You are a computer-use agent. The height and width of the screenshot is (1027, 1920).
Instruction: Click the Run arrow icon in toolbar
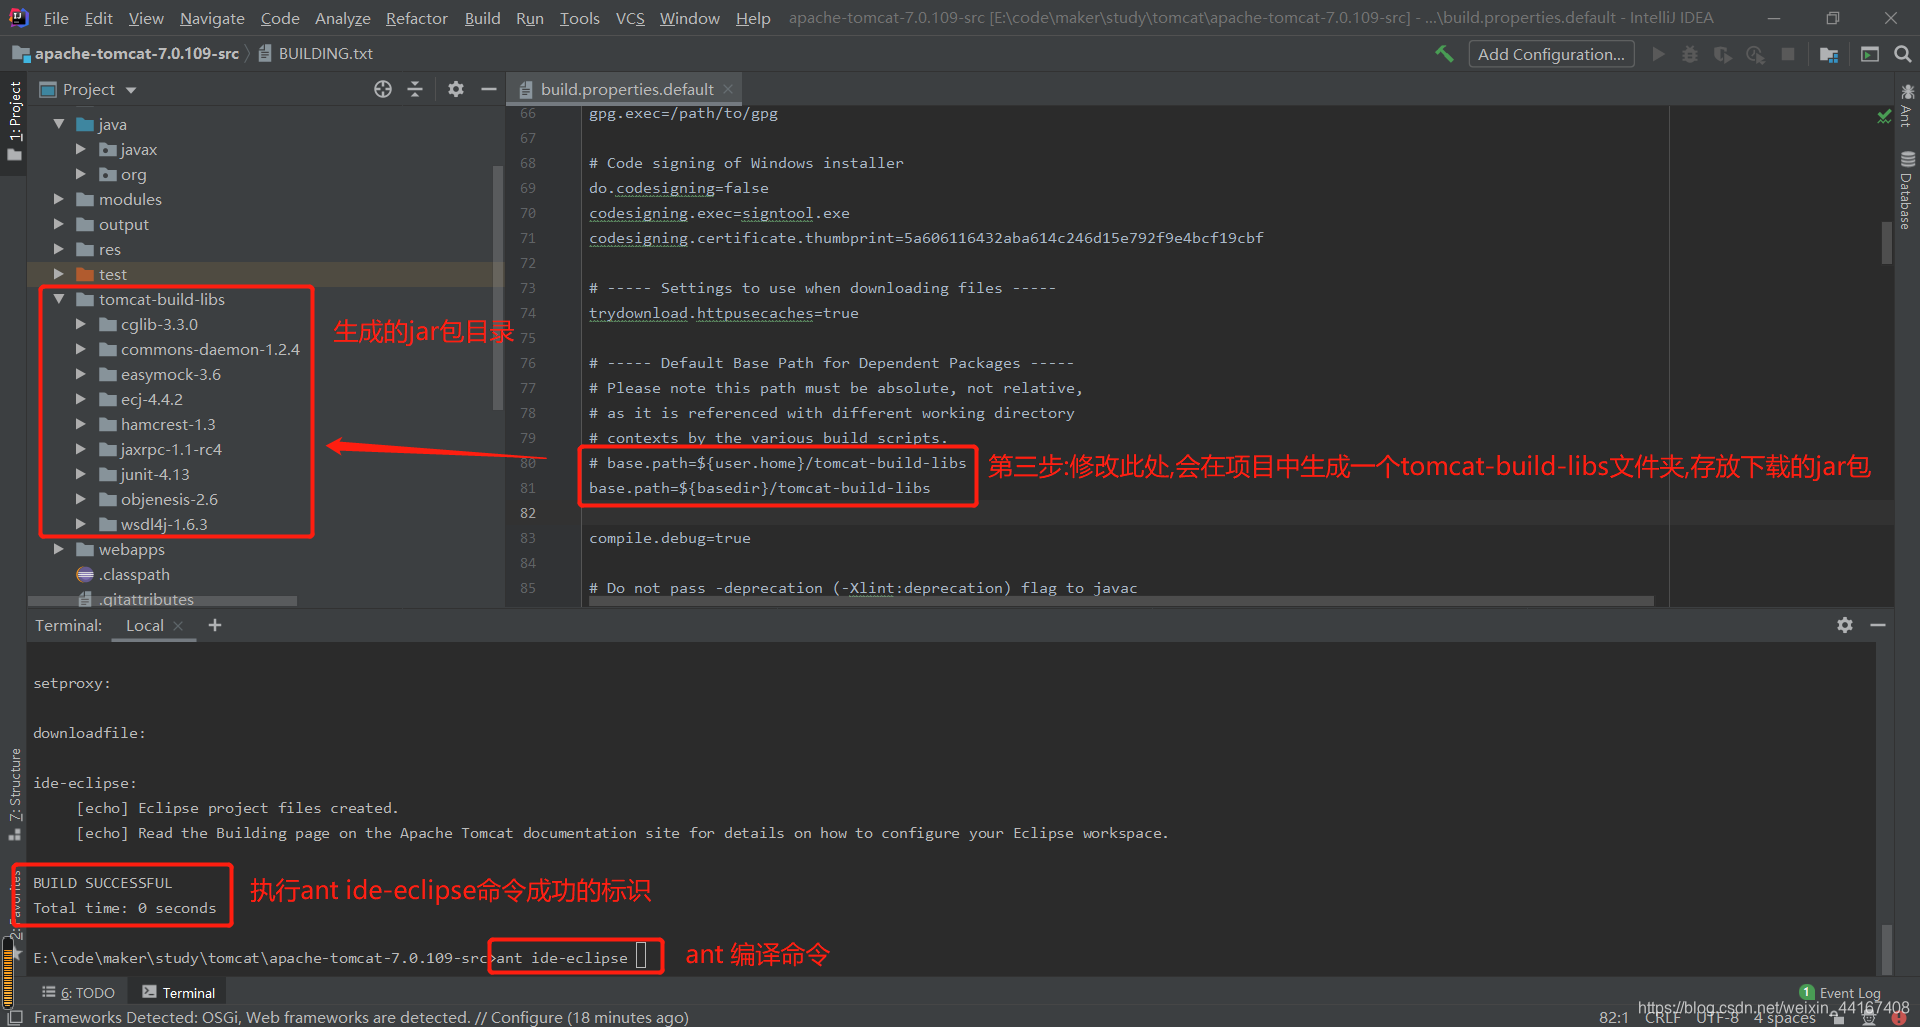(1659, 54)
